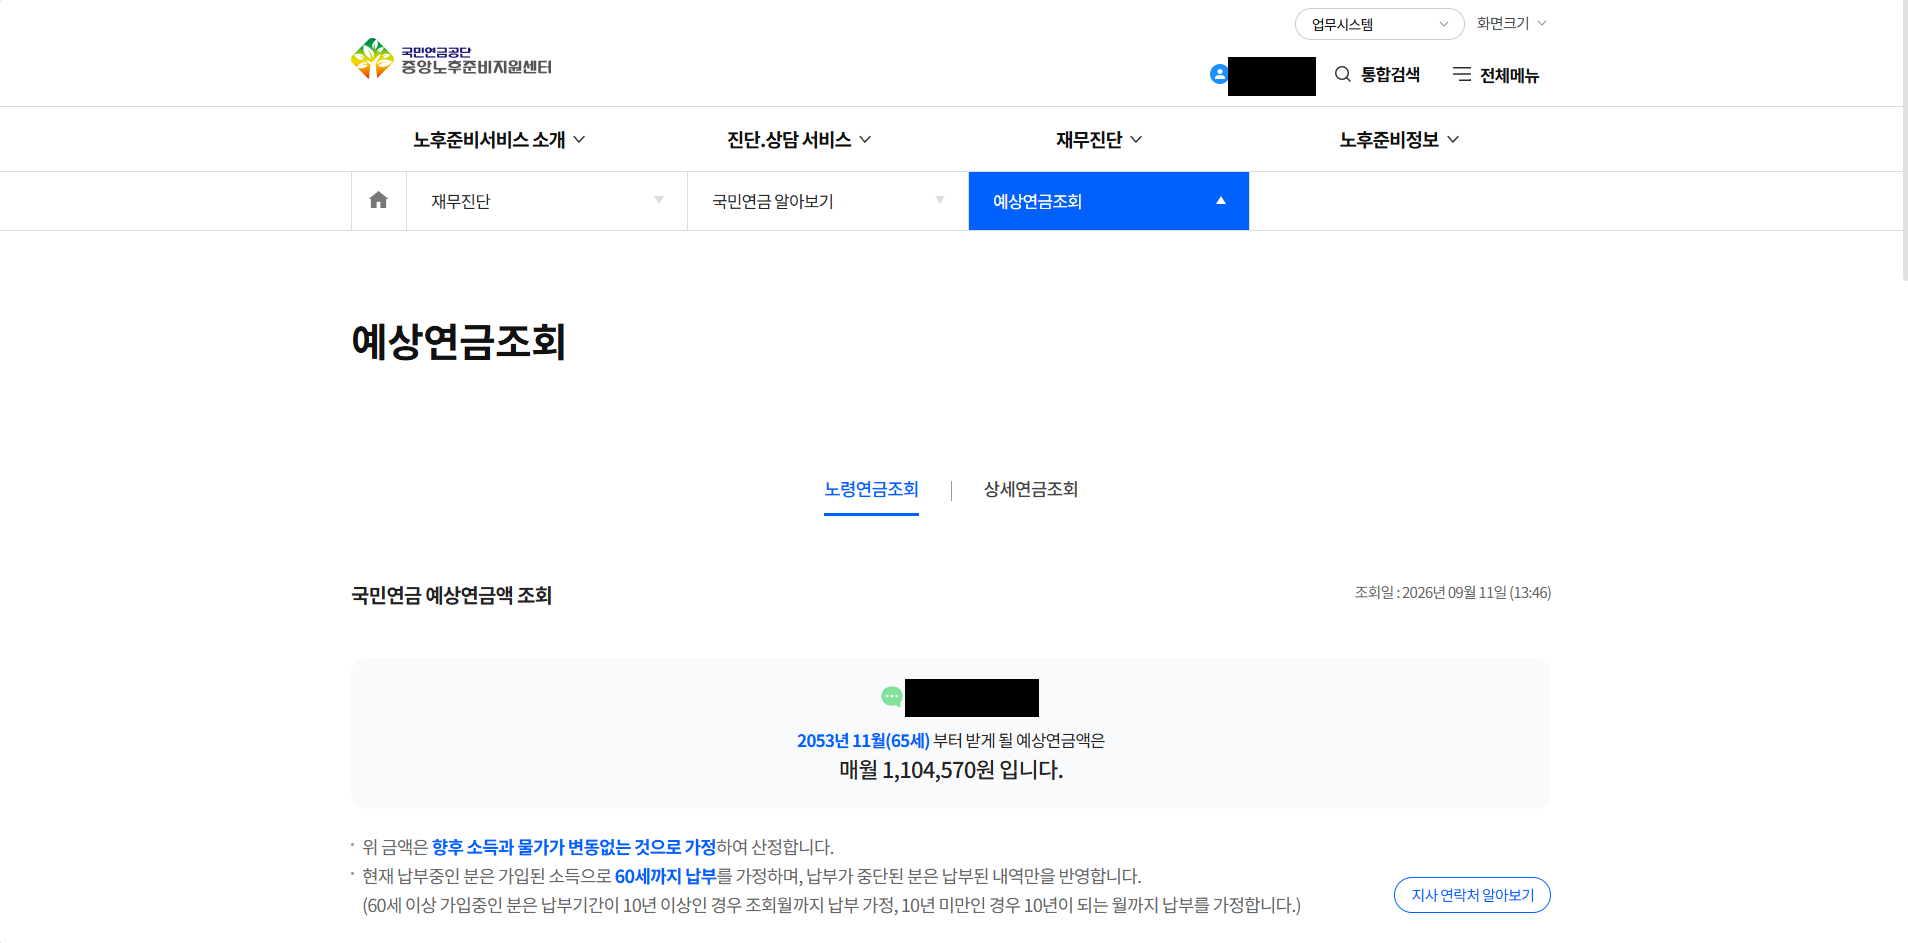Collapse 예상연금조회 breadcrumb dropdown

coord(1109,201)
